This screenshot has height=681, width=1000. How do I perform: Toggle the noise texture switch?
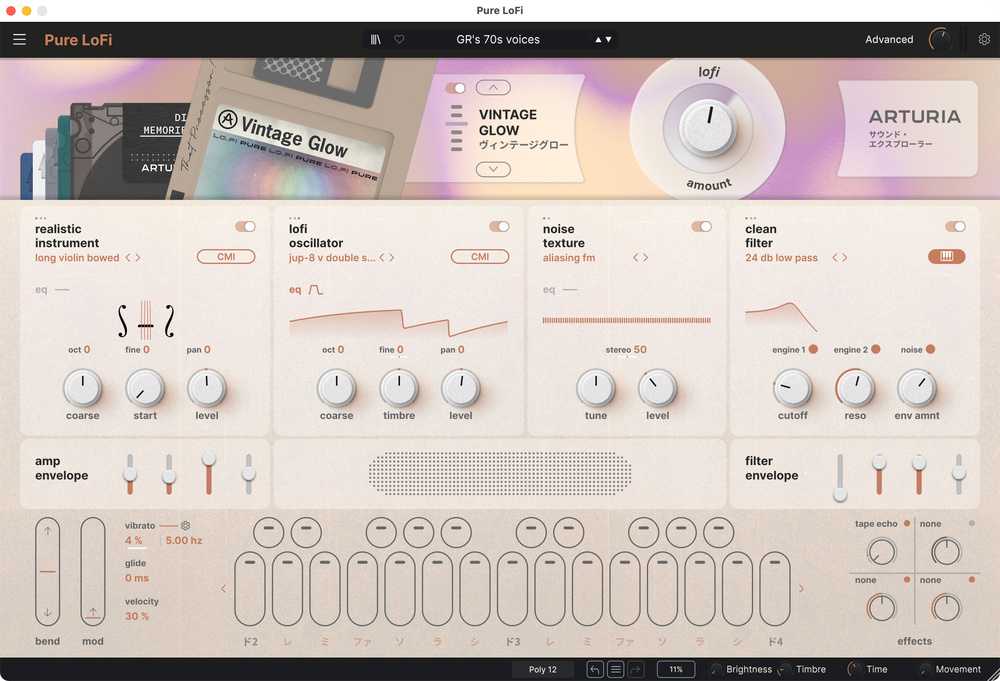[x=701, y=226]
